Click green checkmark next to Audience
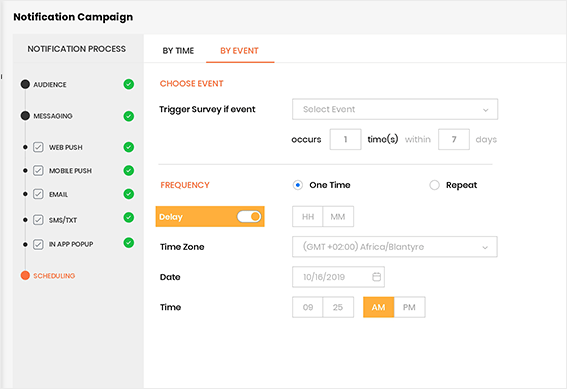Image resolution: width=567 pixels, height=389 pixels. click(129, 84)
